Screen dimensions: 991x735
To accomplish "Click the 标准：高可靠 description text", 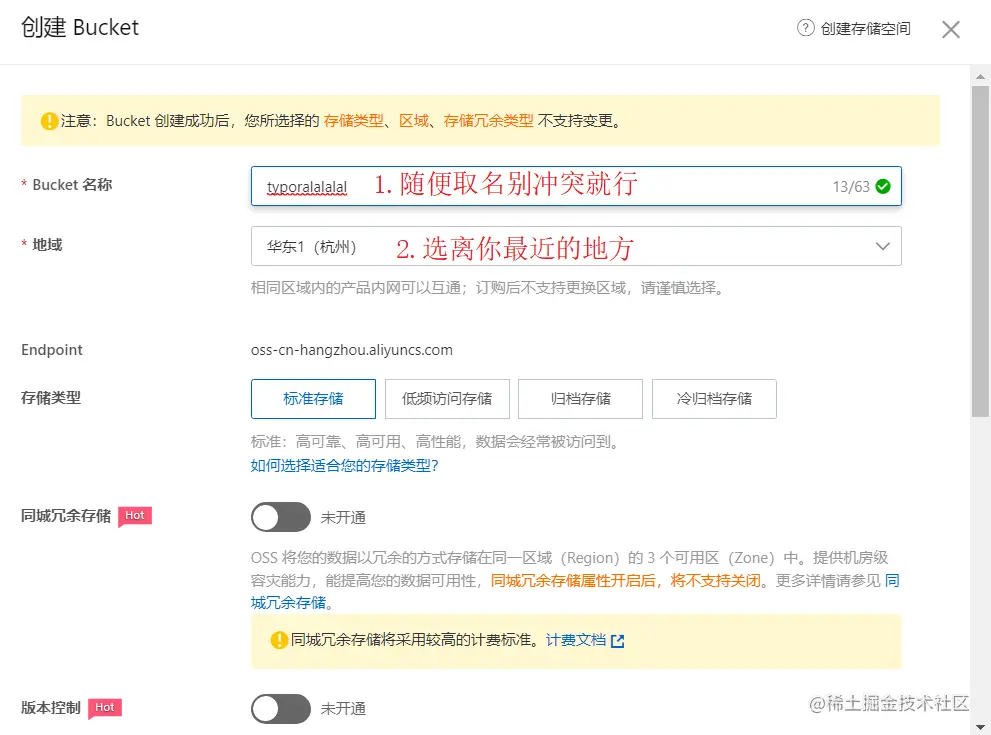I will (x=435, y=442).
